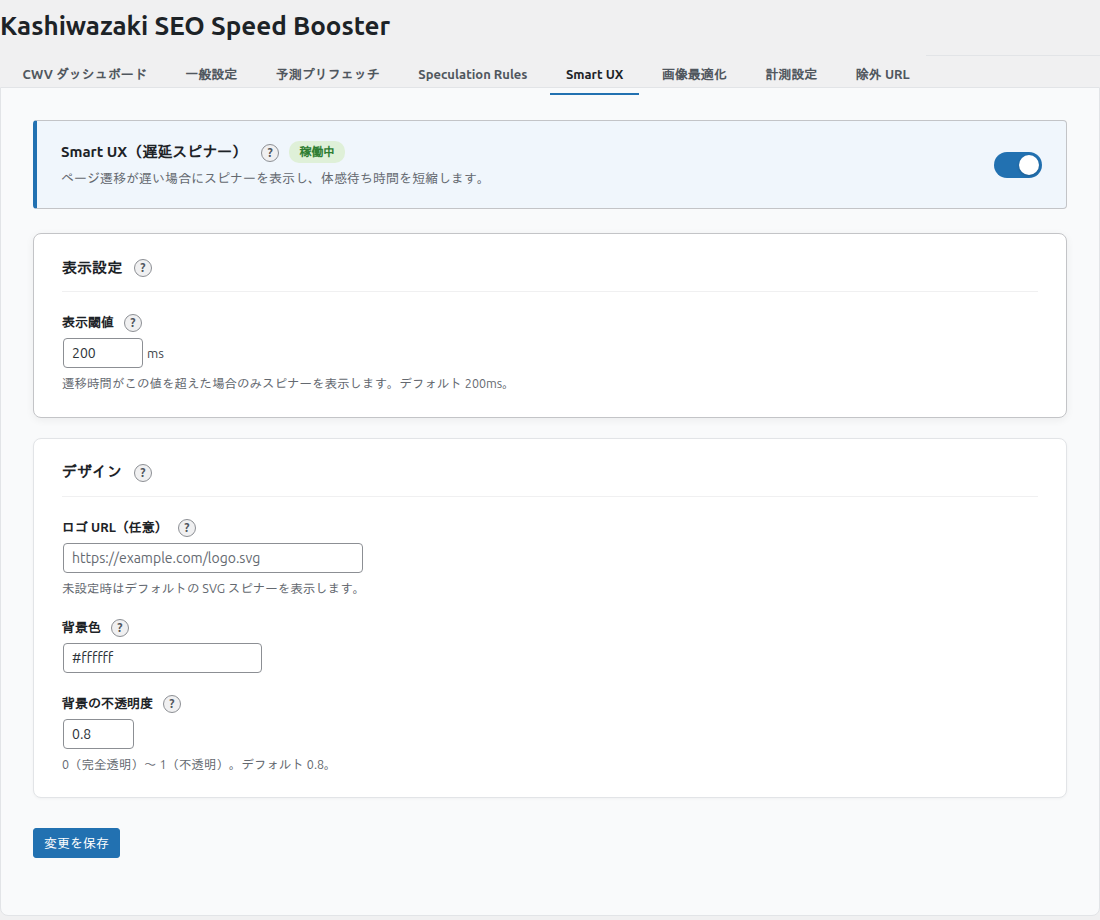Image resolution: width=1100 pixels, height=920 pixels.
Task: Disable the Smart UX spinner toggle
Action: pos(1017,164)
